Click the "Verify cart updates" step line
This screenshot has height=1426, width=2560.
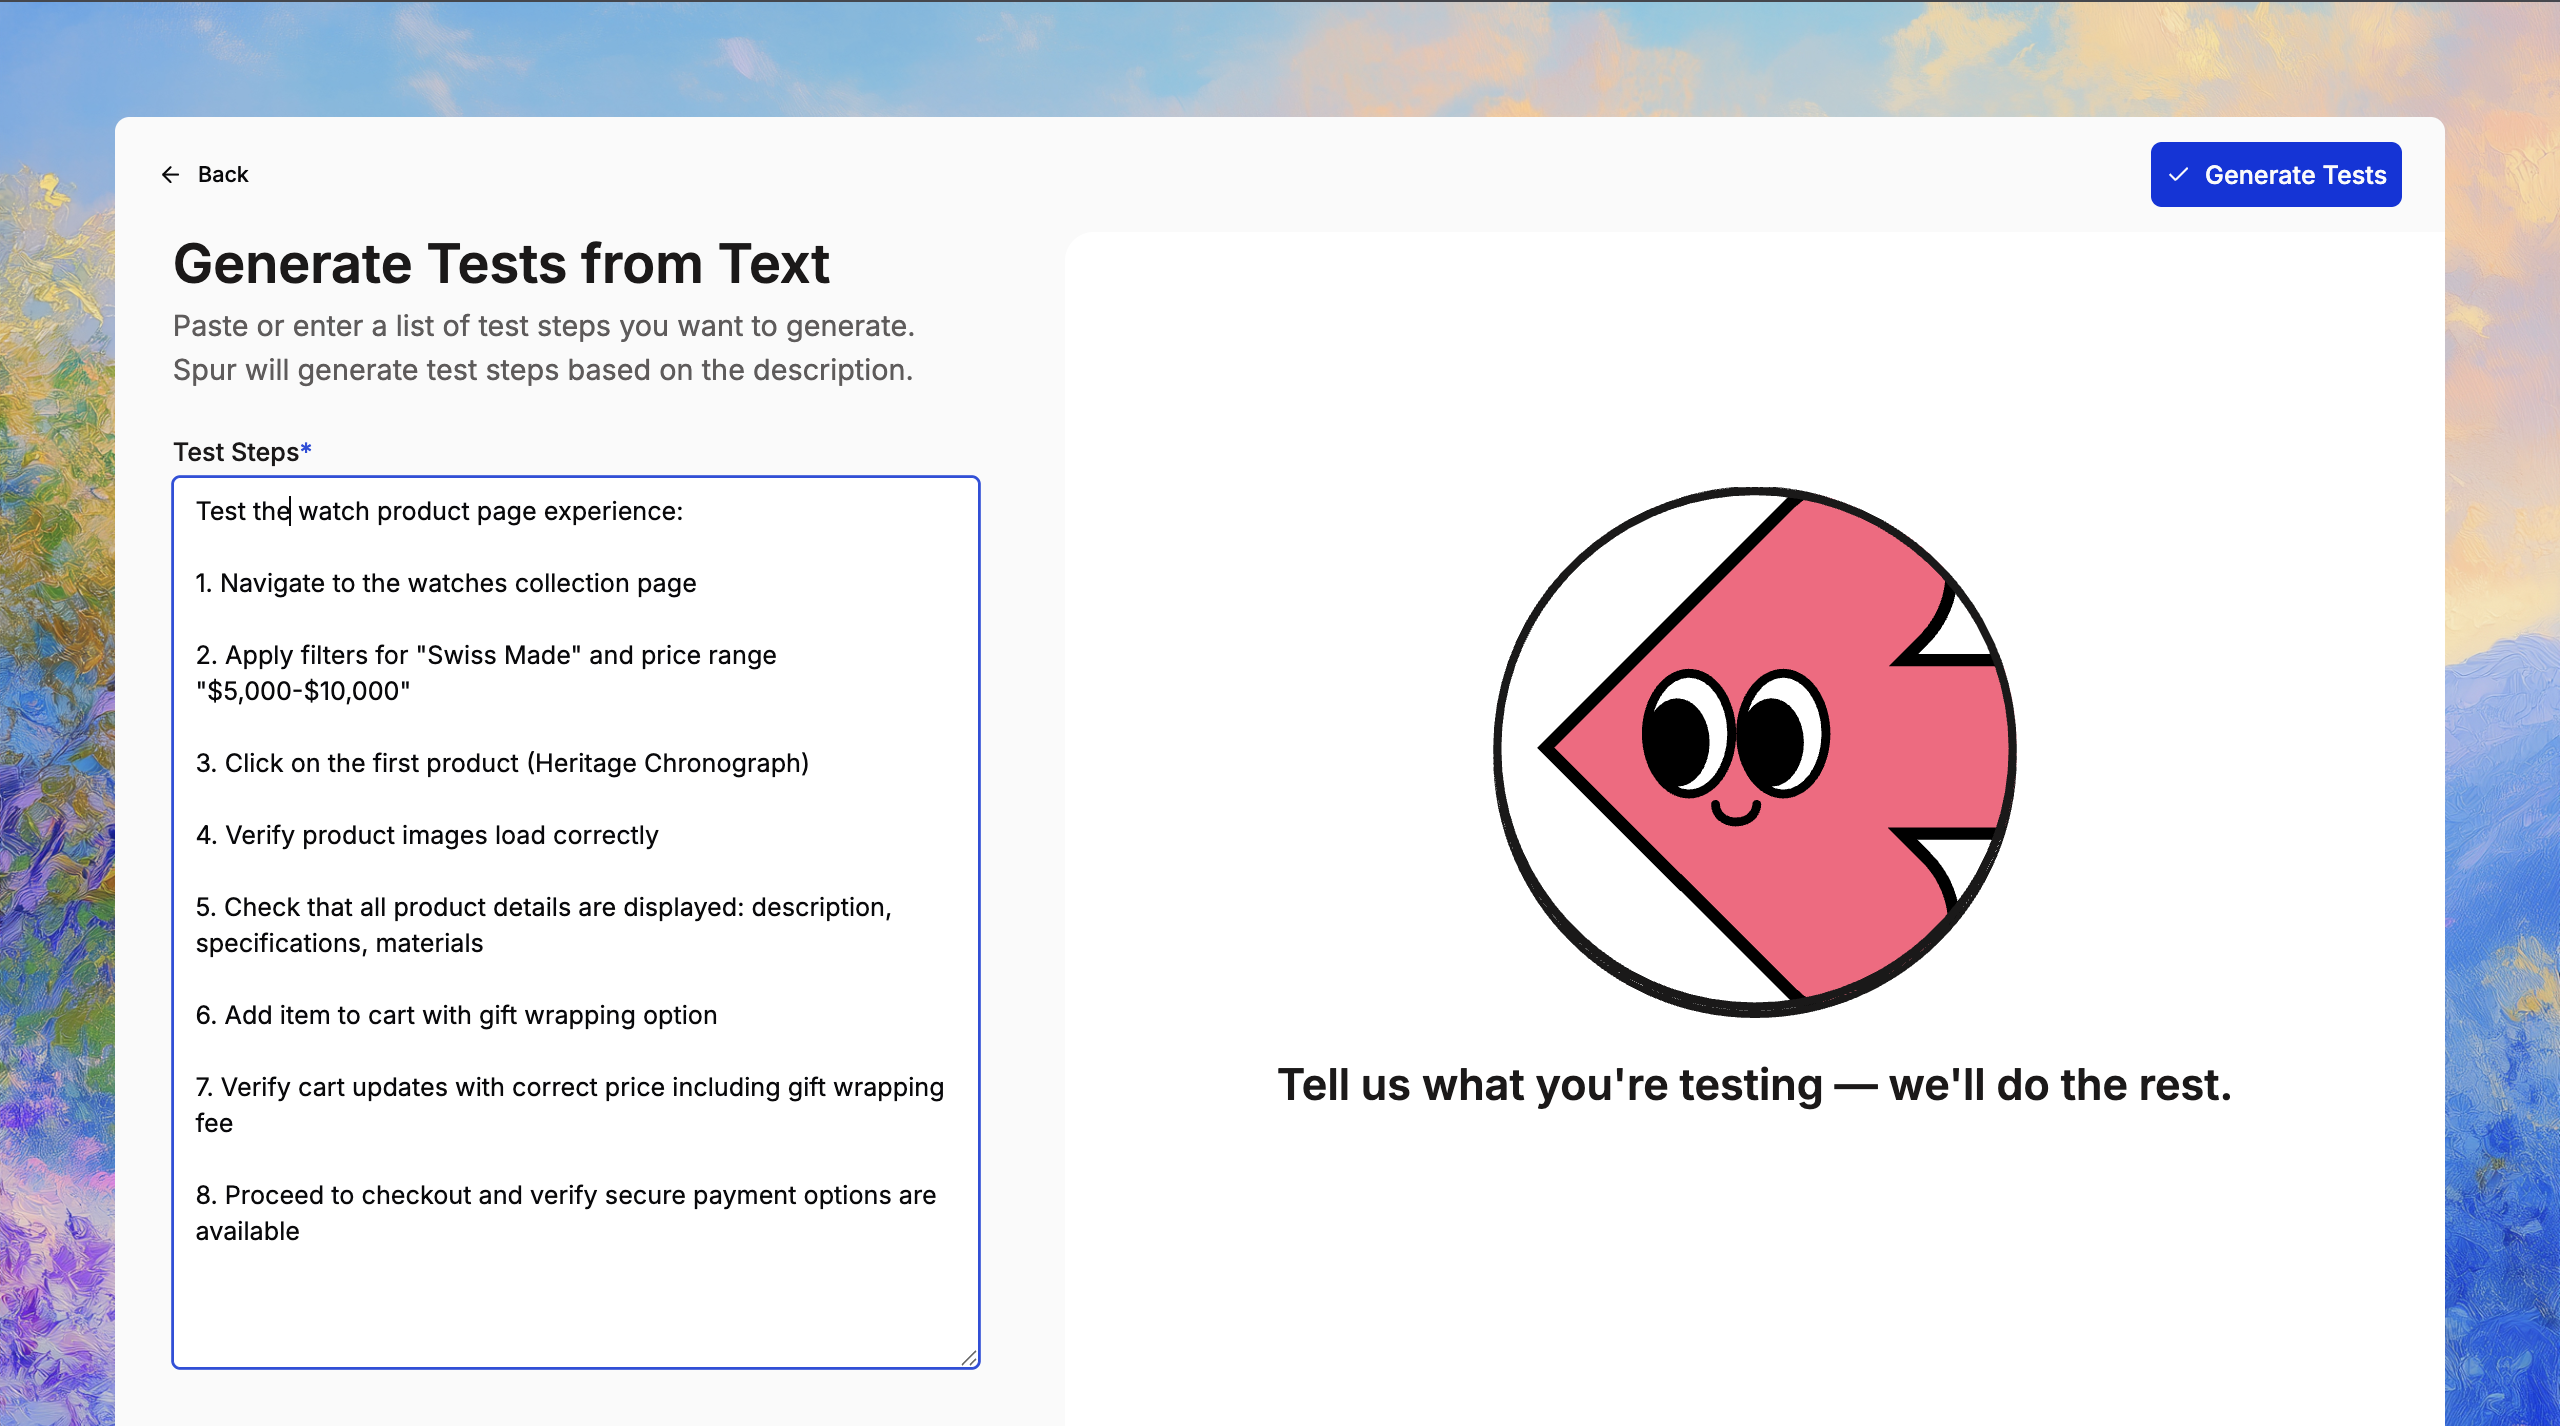pyautogui.click(x=569, y=1087)
